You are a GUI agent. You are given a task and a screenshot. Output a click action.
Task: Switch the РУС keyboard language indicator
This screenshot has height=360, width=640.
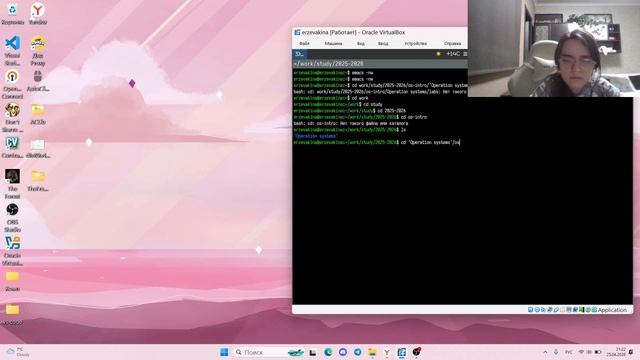[x=568, y=352]
